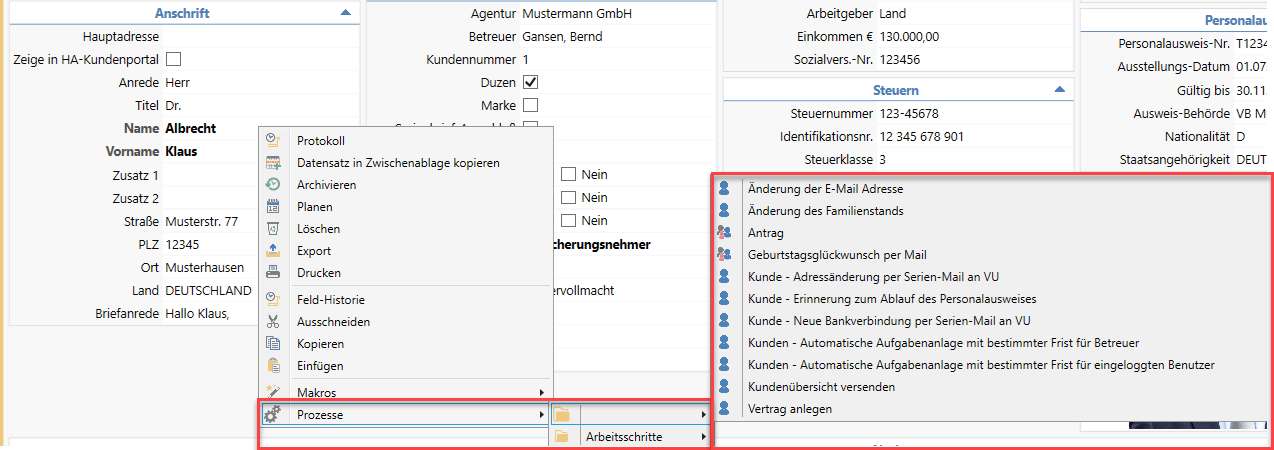The height and width of the screenshot is (450, 1274).
Task: Expand the Makros submenu arrow
Action: (542, 392)
